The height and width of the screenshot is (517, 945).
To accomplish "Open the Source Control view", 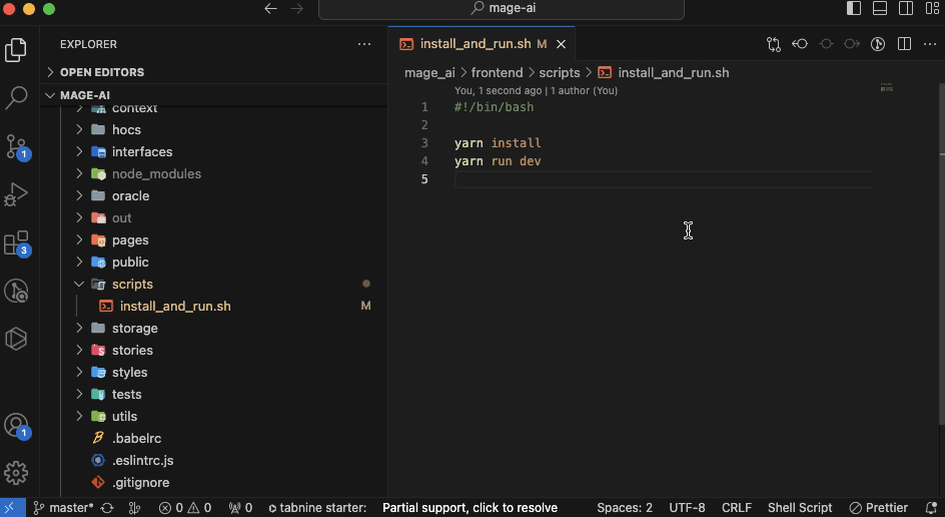I will tap(16, 146).
